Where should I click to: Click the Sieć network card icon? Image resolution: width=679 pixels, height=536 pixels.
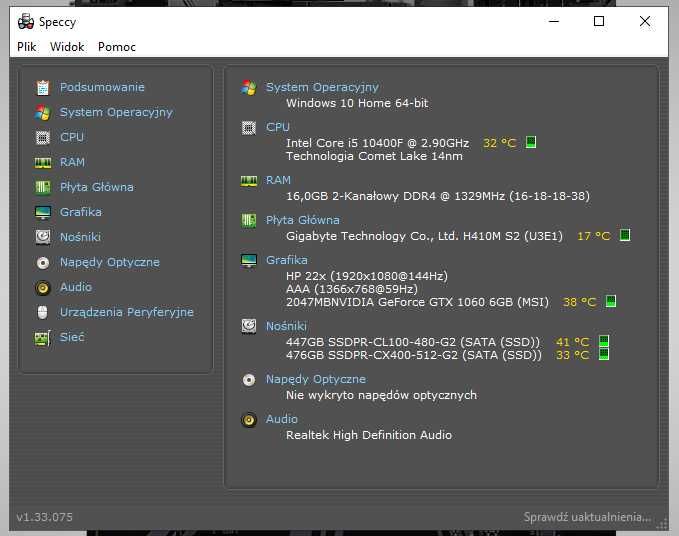42,337
